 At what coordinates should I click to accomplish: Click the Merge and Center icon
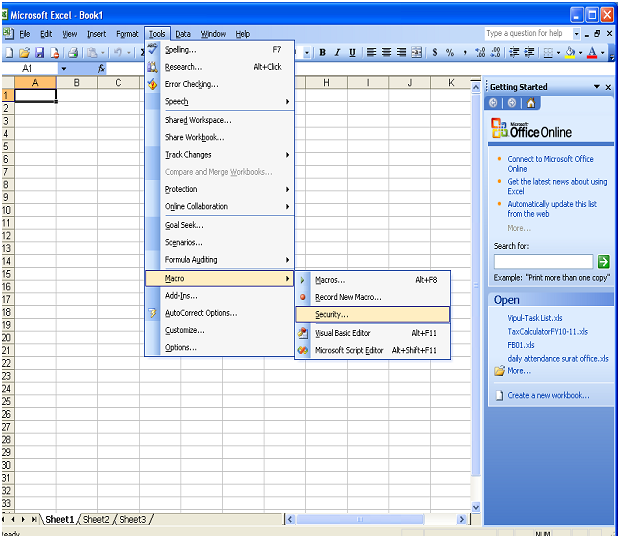pos(418,53)
